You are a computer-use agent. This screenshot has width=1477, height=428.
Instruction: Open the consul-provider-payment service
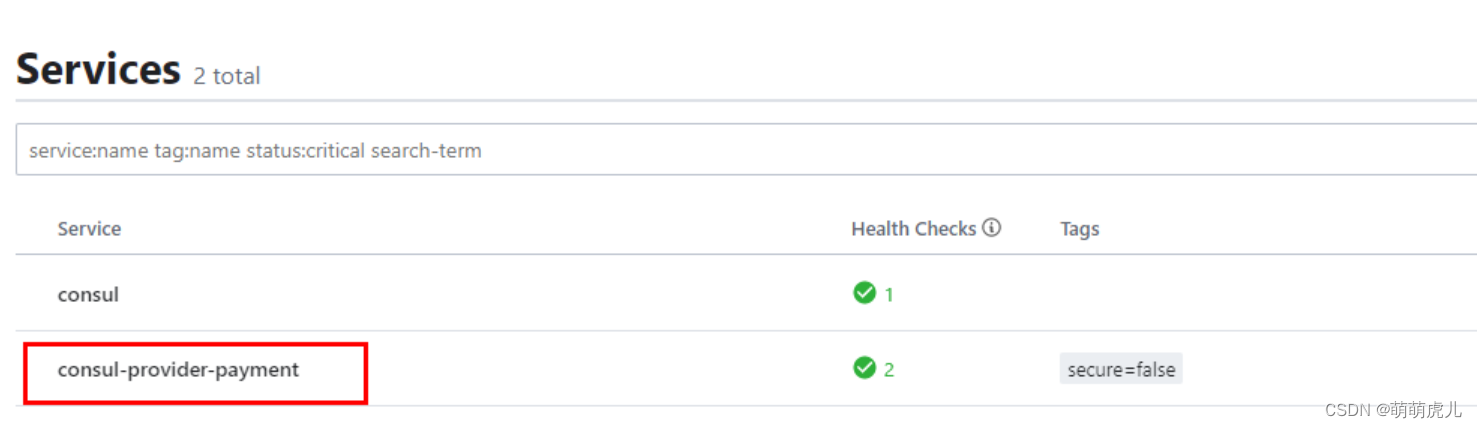pyautogui.click(x=178, y=370)
